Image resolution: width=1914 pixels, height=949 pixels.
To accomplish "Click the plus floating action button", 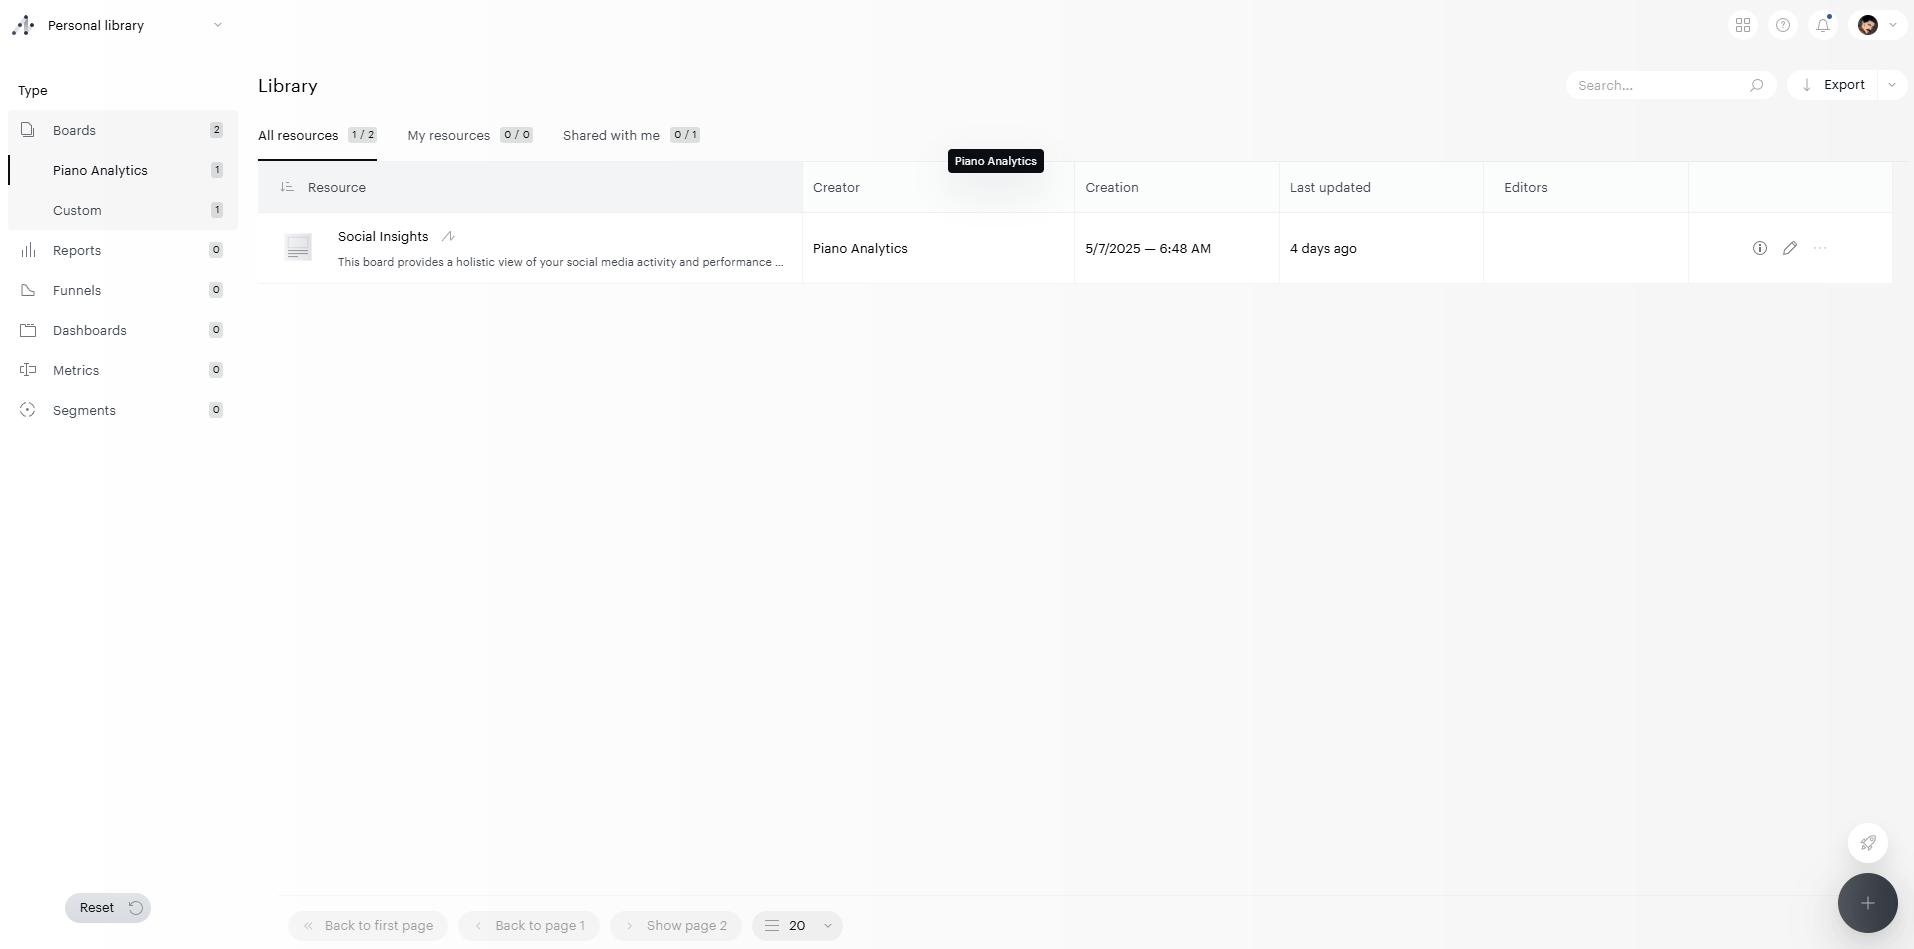I will [x=1867, y=903].
